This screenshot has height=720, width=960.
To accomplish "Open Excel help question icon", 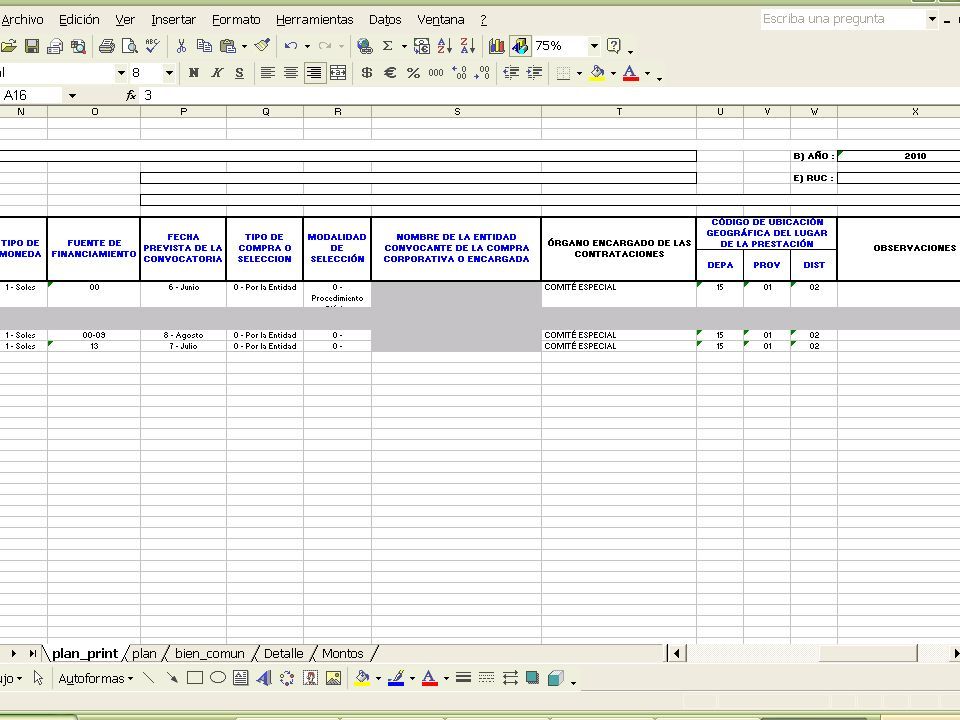I will click(613, 46).
